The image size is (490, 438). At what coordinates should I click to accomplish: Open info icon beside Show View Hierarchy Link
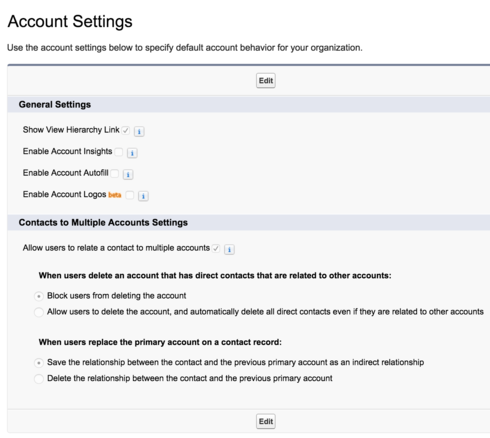click(x=139, y=131)
